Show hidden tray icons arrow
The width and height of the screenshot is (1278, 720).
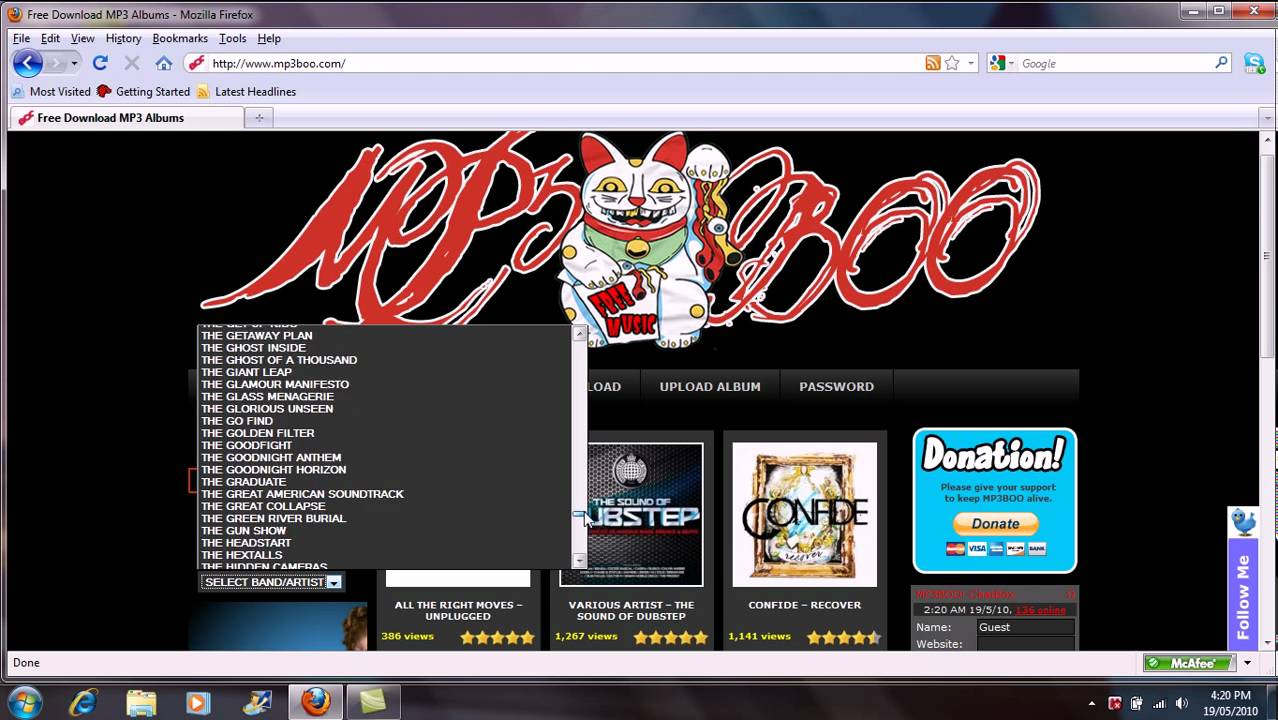click(1093, 703)
